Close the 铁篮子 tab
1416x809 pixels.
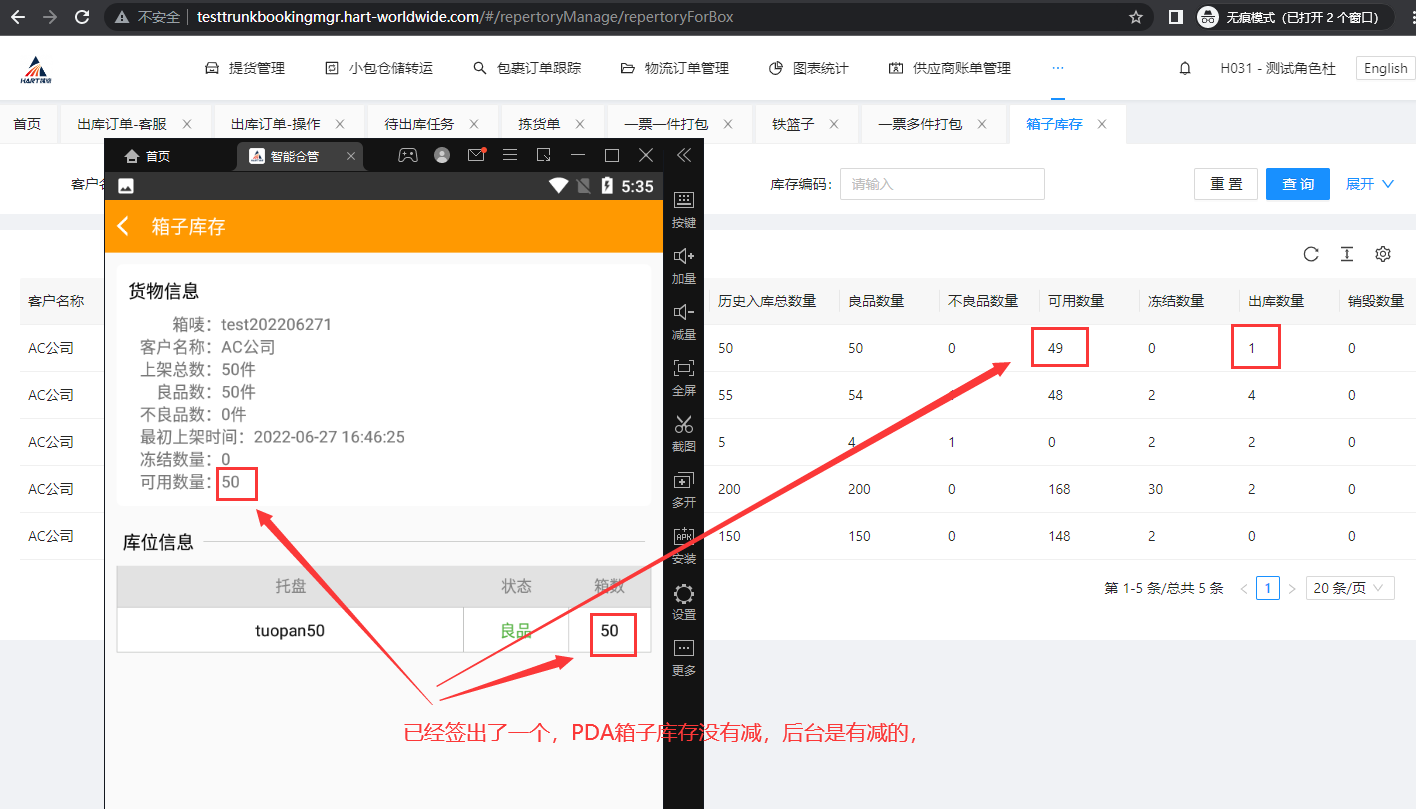coord(836,124)
